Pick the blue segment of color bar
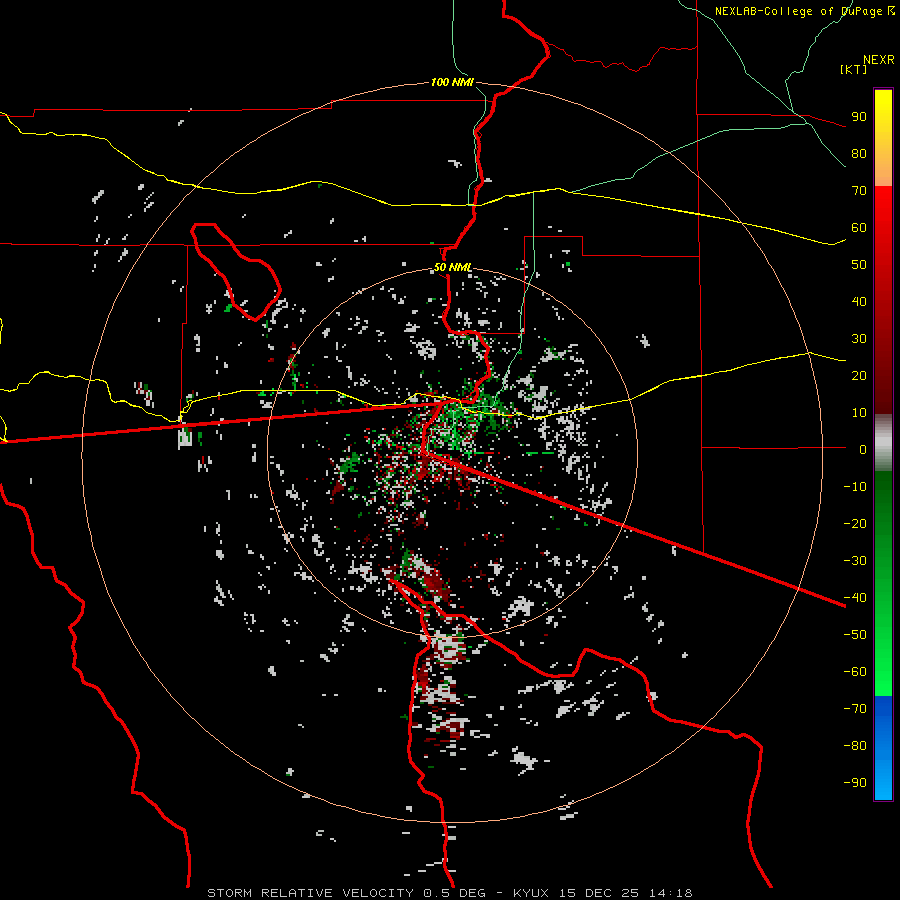The height and width of the screenshot is (900, 900). tap(883, 748)
